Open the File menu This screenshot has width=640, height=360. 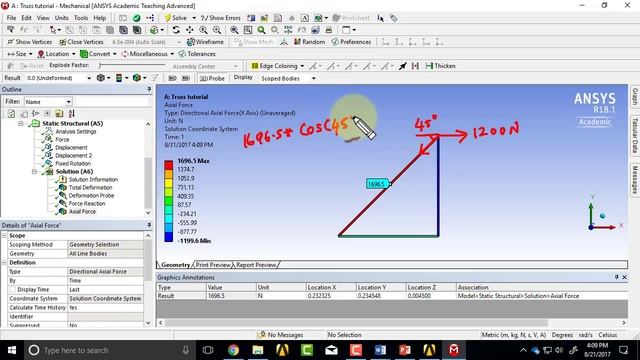click(x=11, y=18)
